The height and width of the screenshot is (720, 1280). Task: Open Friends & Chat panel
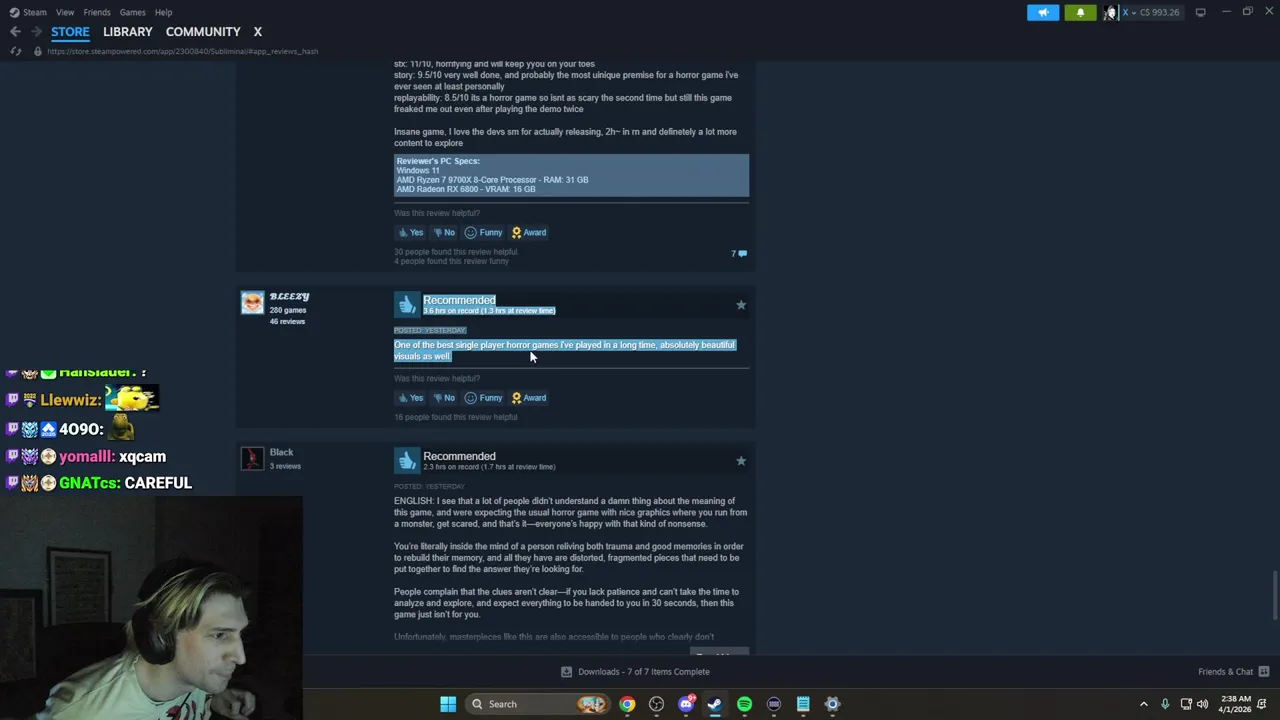click(1233, 672)
